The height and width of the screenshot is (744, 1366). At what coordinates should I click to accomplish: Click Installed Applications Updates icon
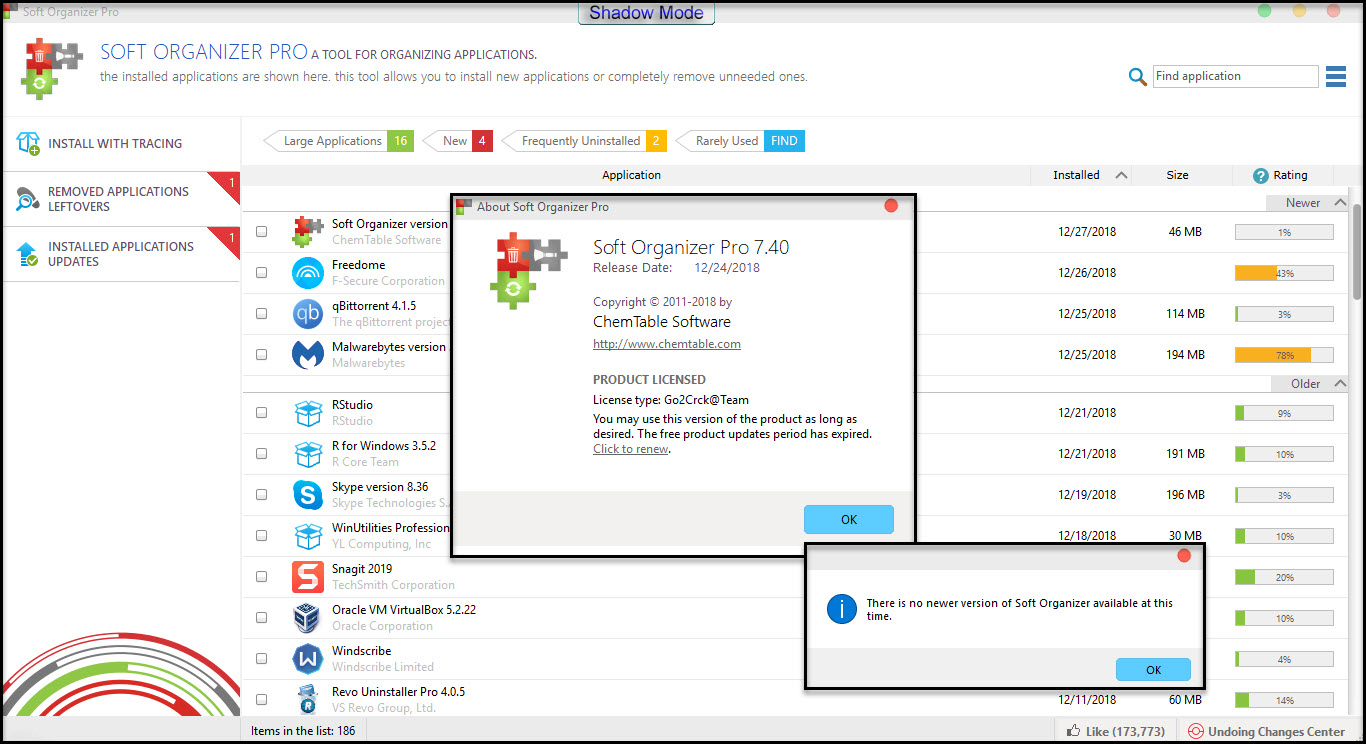pyautogui.click(x=28, y=254)
